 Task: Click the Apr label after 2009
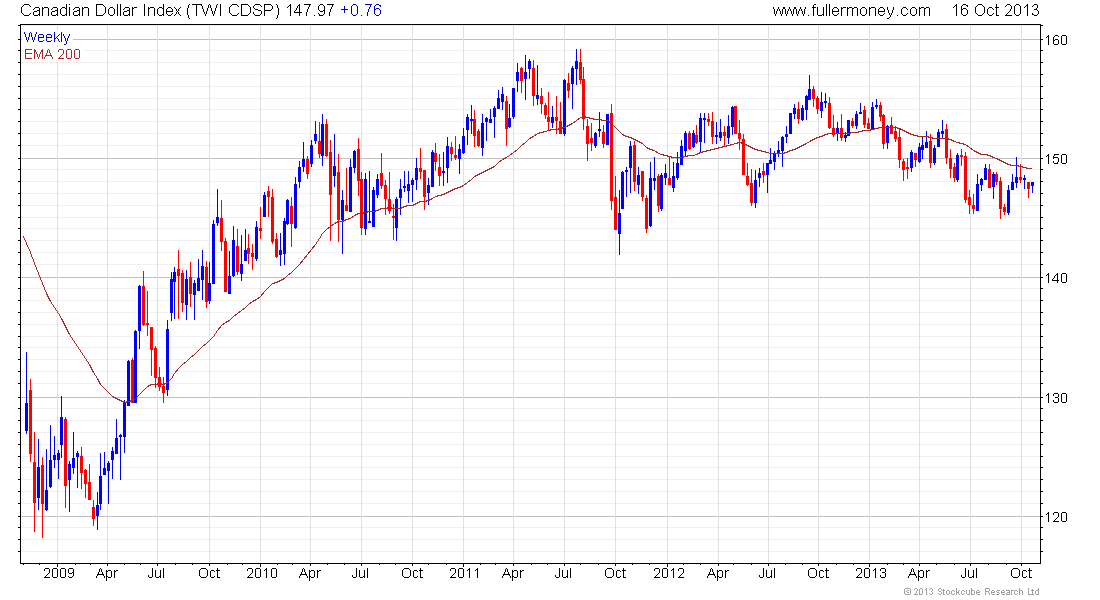click(x=107, y=573)
